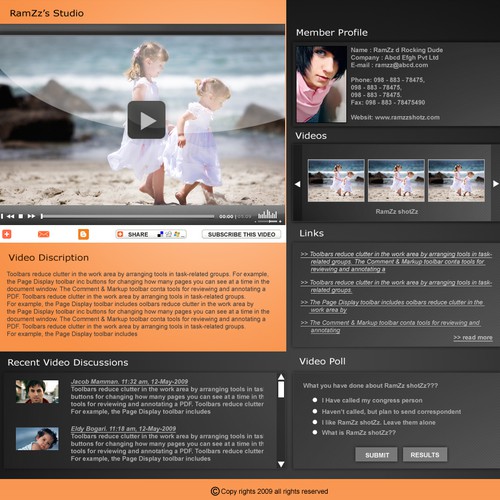The height and width of the screenshot is (500, 500).
Task: Click the orange Blogger icon
Action: (83, 234)
